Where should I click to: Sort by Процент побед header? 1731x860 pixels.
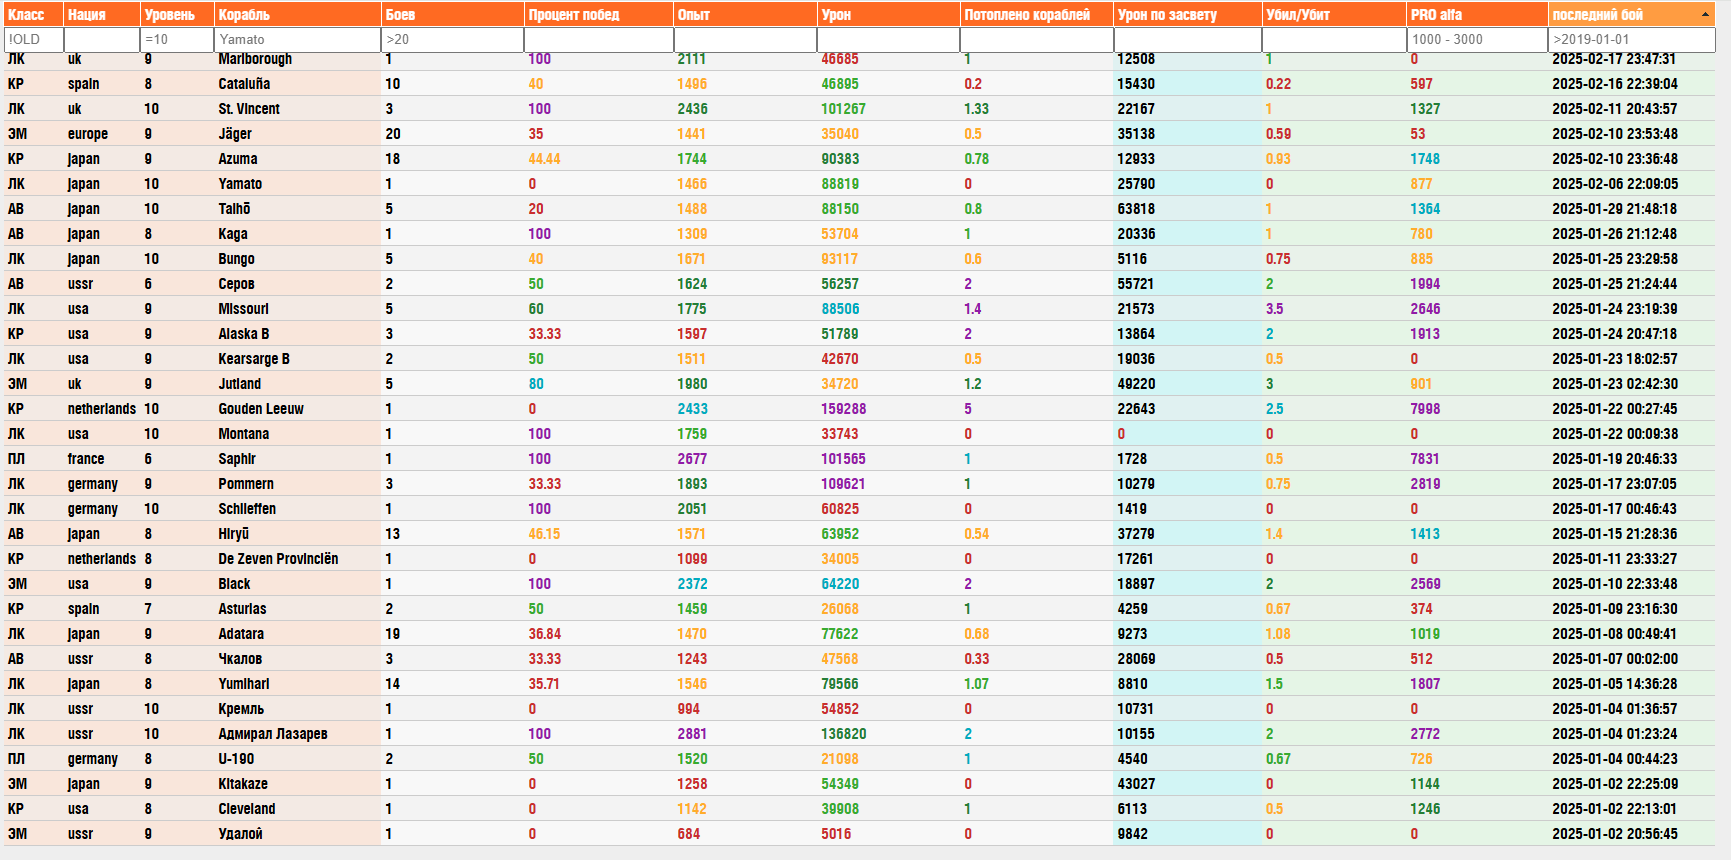[x=574, y=15]
